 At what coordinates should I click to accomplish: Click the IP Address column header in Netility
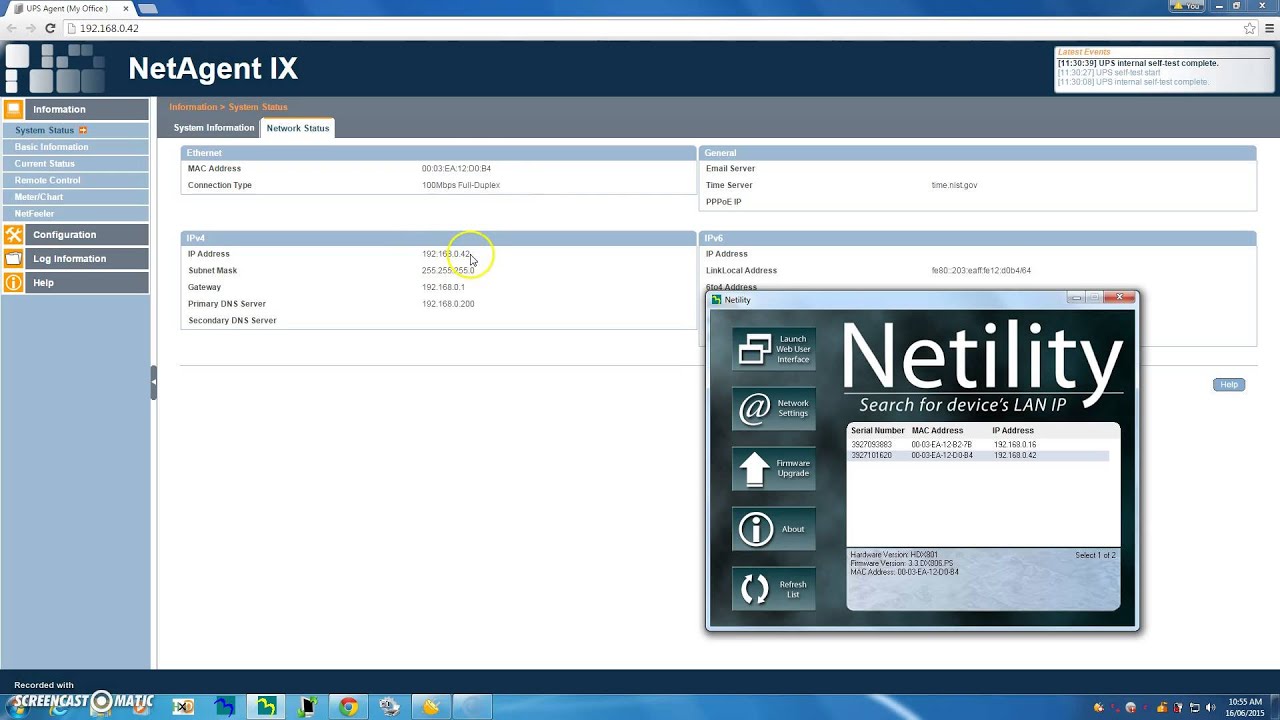[1013, 430]
